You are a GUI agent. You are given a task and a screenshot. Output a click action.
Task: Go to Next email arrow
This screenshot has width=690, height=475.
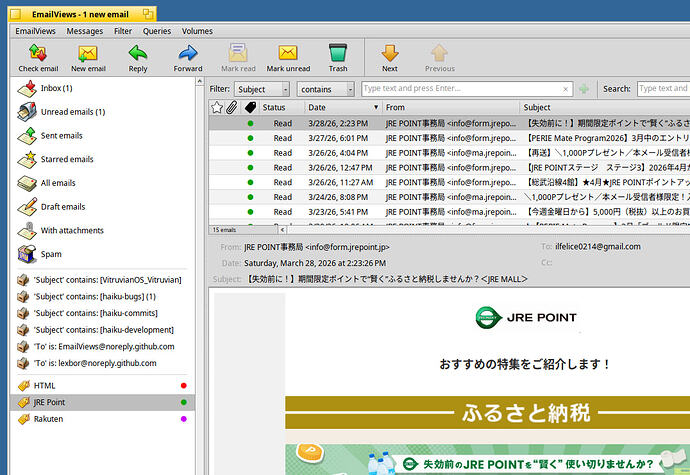tap(389, 53)
